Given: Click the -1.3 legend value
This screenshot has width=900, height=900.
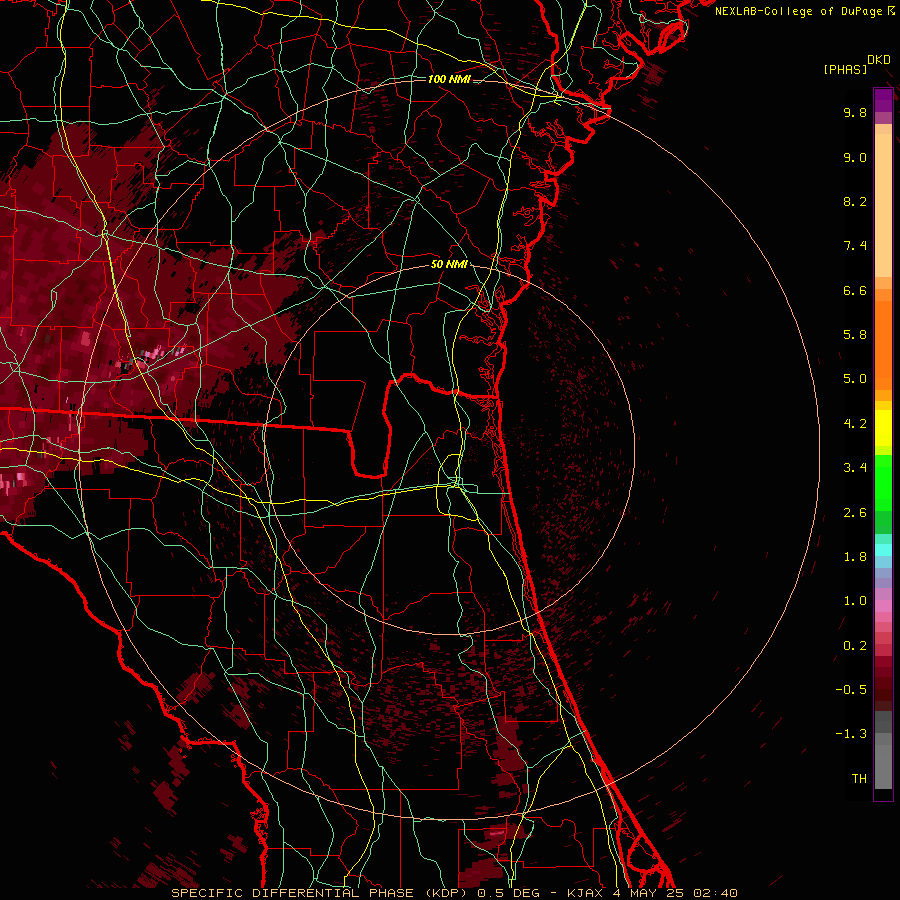Looking at the screenshot, I should (851, 734).
